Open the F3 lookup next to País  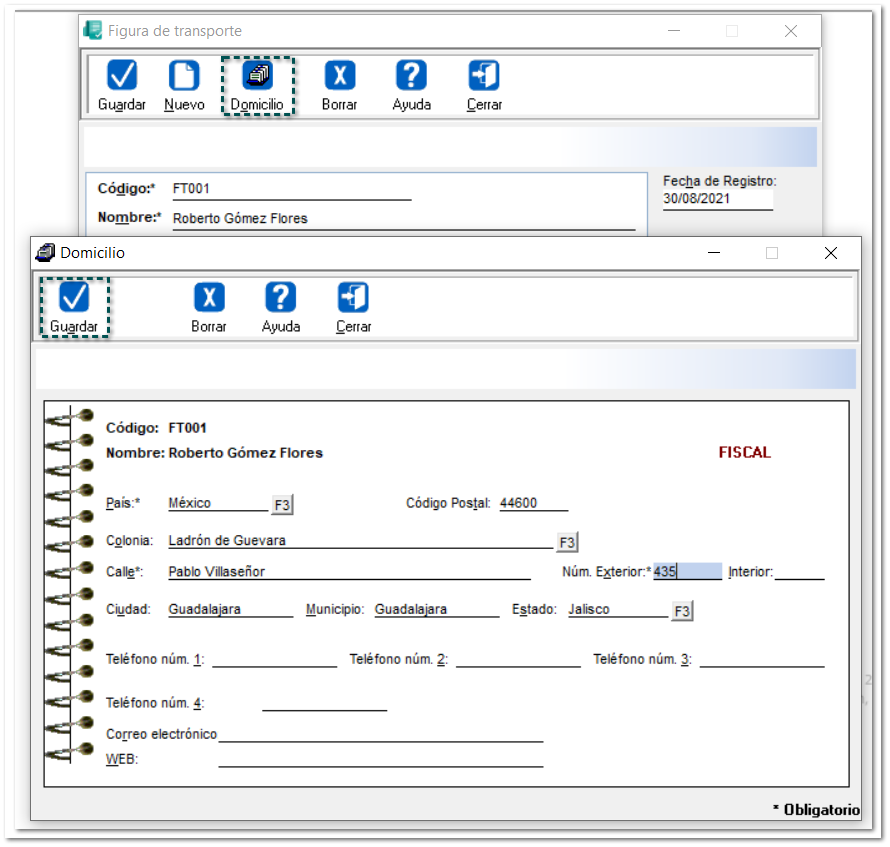(282, 505)
